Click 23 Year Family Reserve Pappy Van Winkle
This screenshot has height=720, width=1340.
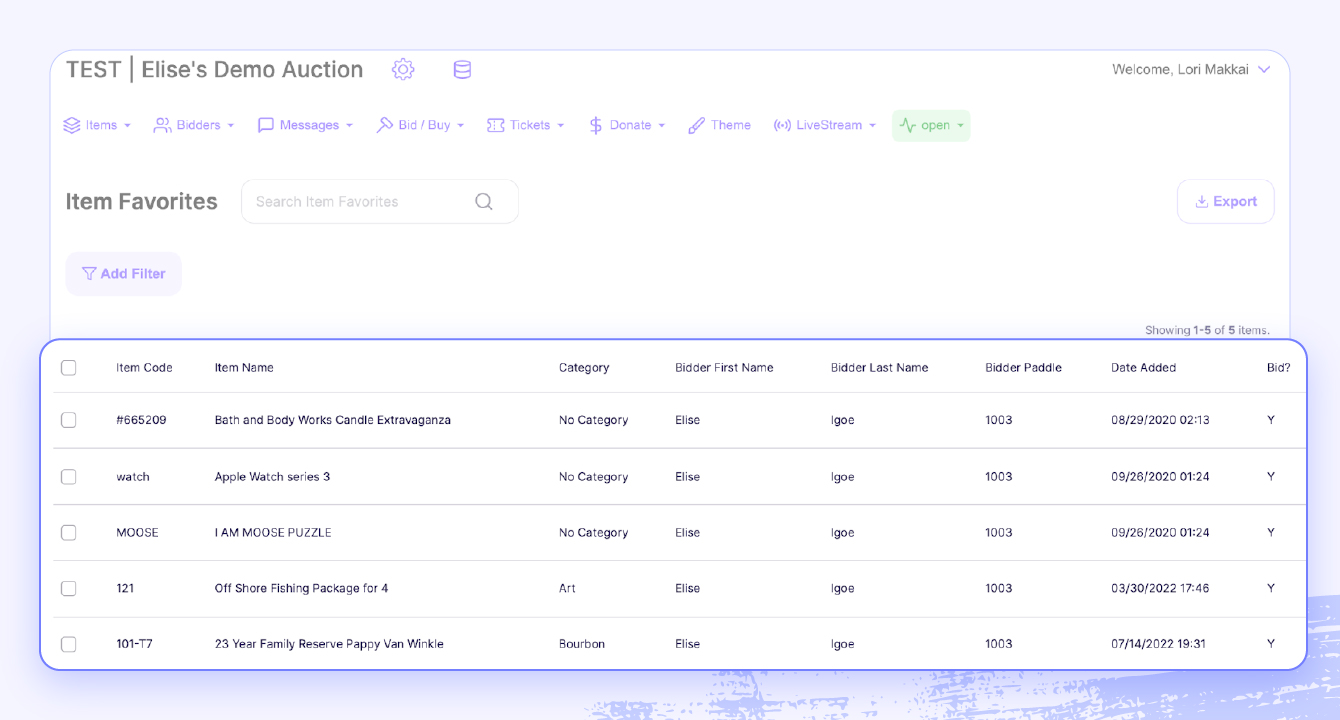pos(329,644)
